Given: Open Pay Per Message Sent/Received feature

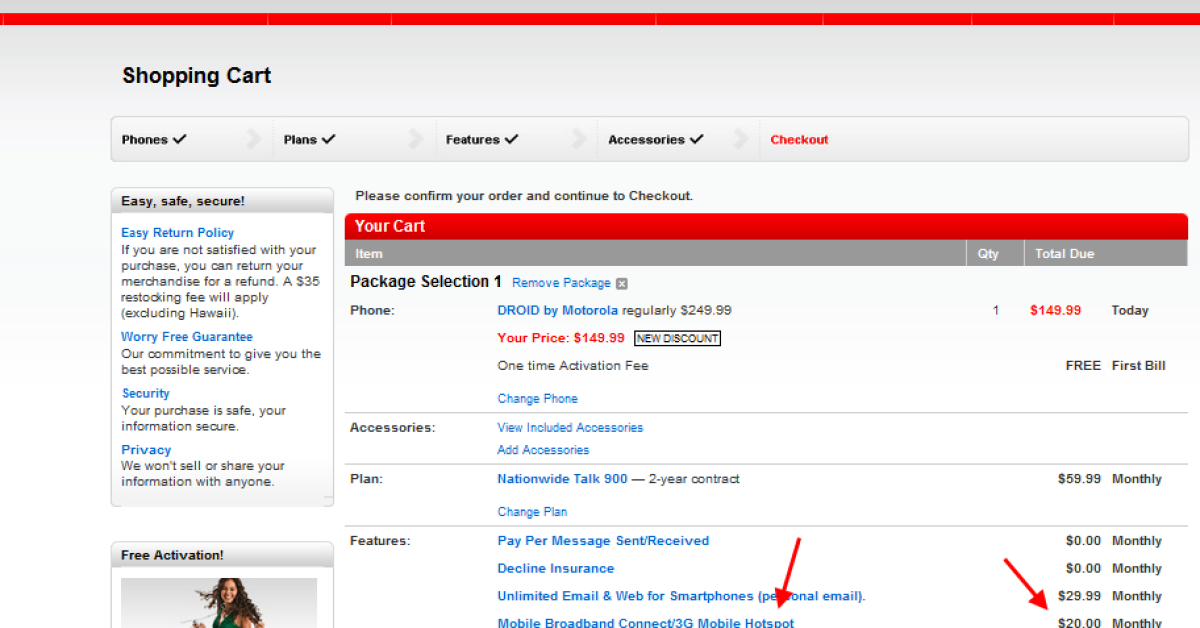Looking at the screenshot, I should (603, 541).
